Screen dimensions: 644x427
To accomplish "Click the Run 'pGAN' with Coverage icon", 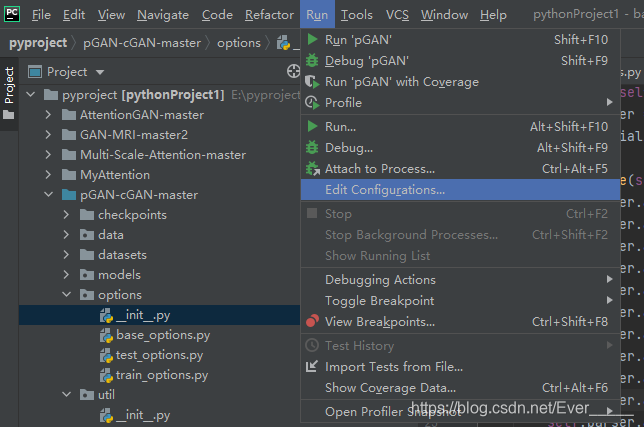I will click(x=312, y=82).
